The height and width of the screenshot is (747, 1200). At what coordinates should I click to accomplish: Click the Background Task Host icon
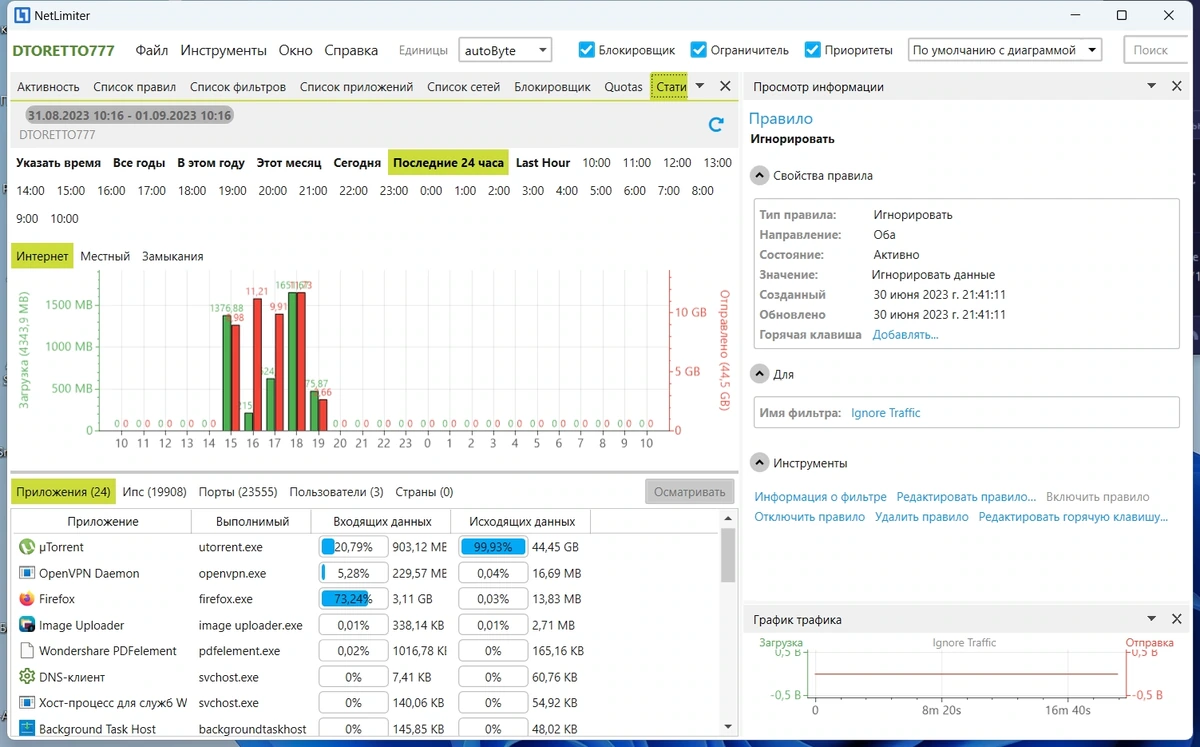pyautogui.click(x=27, y=729)
